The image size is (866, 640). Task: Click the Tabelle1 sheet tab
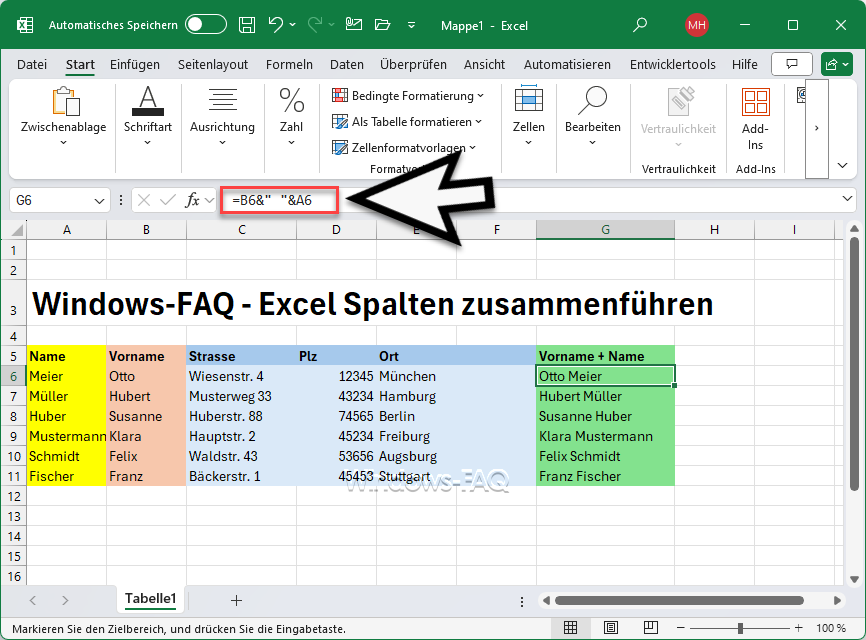pos(150,599)
